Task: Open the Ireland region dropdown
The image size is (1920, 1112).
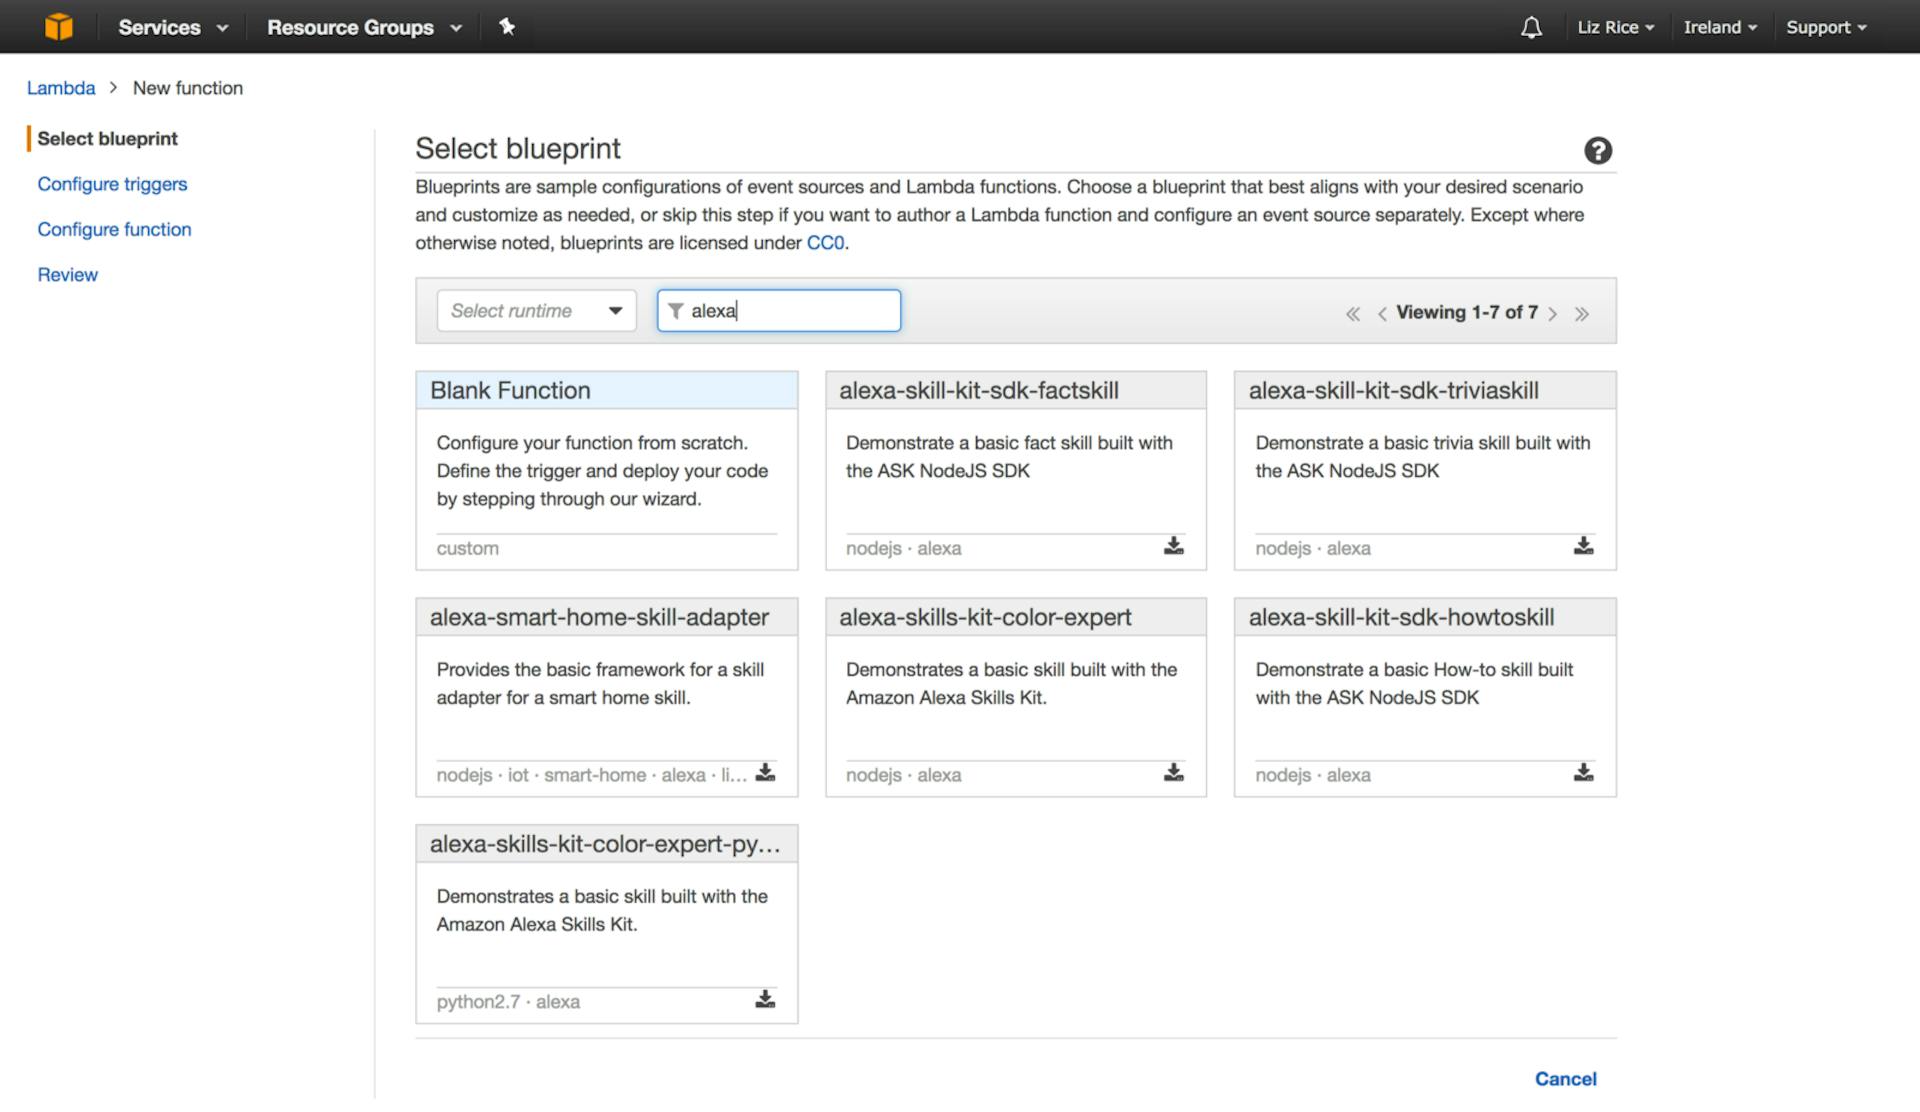Action: (x=1720, y=27)
